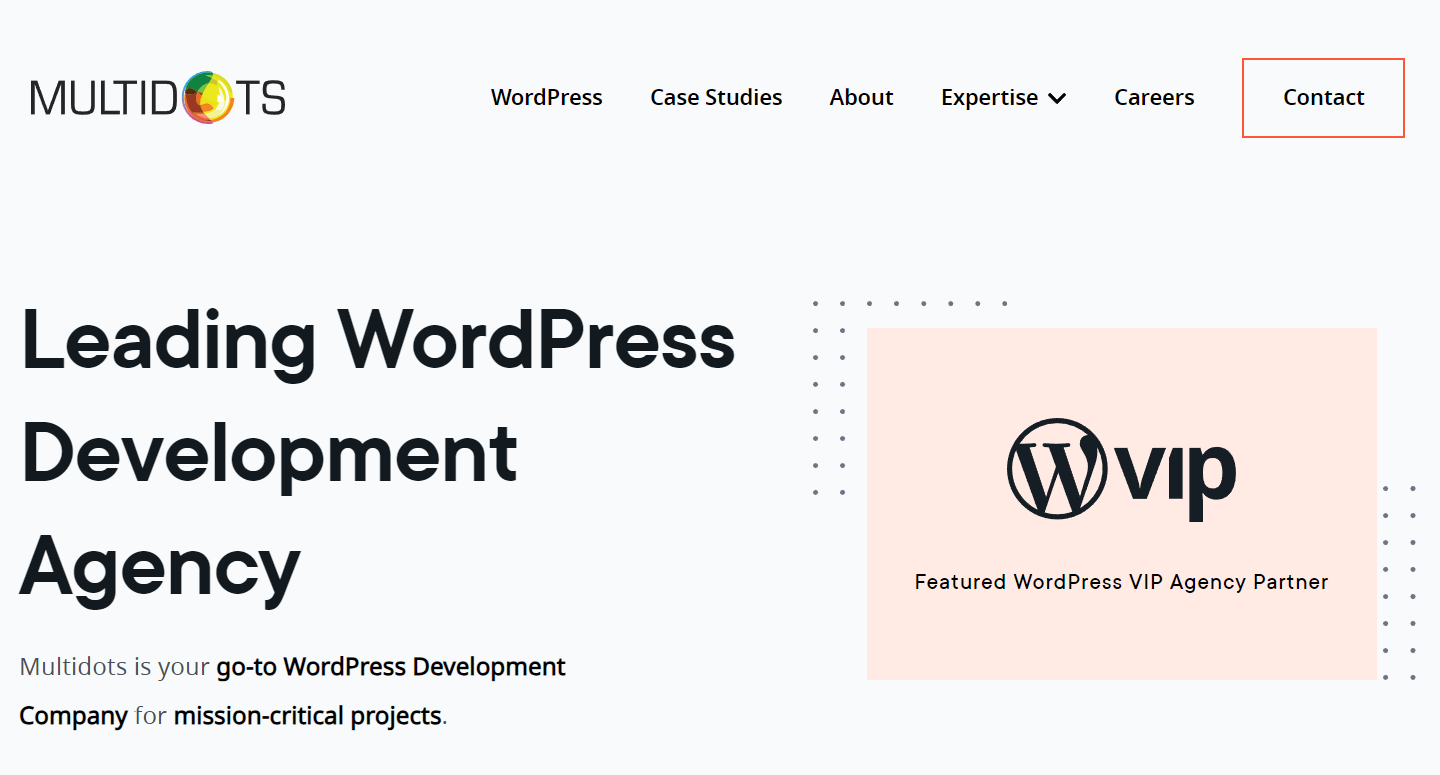The width and height of the screenshot is (1440, 775).
Task: Click the outlined Contact button
Action: 1323,98
